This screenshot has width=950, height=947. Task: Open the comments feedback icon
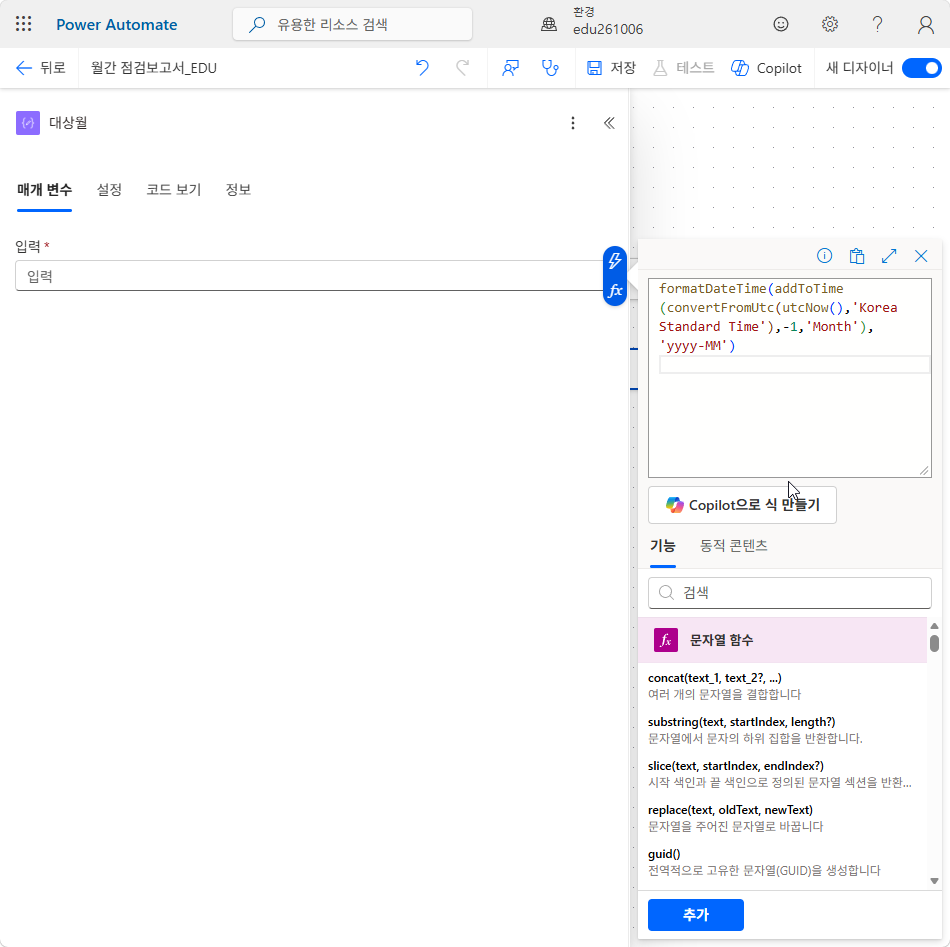pyautogui.click(x=510, y=68)
